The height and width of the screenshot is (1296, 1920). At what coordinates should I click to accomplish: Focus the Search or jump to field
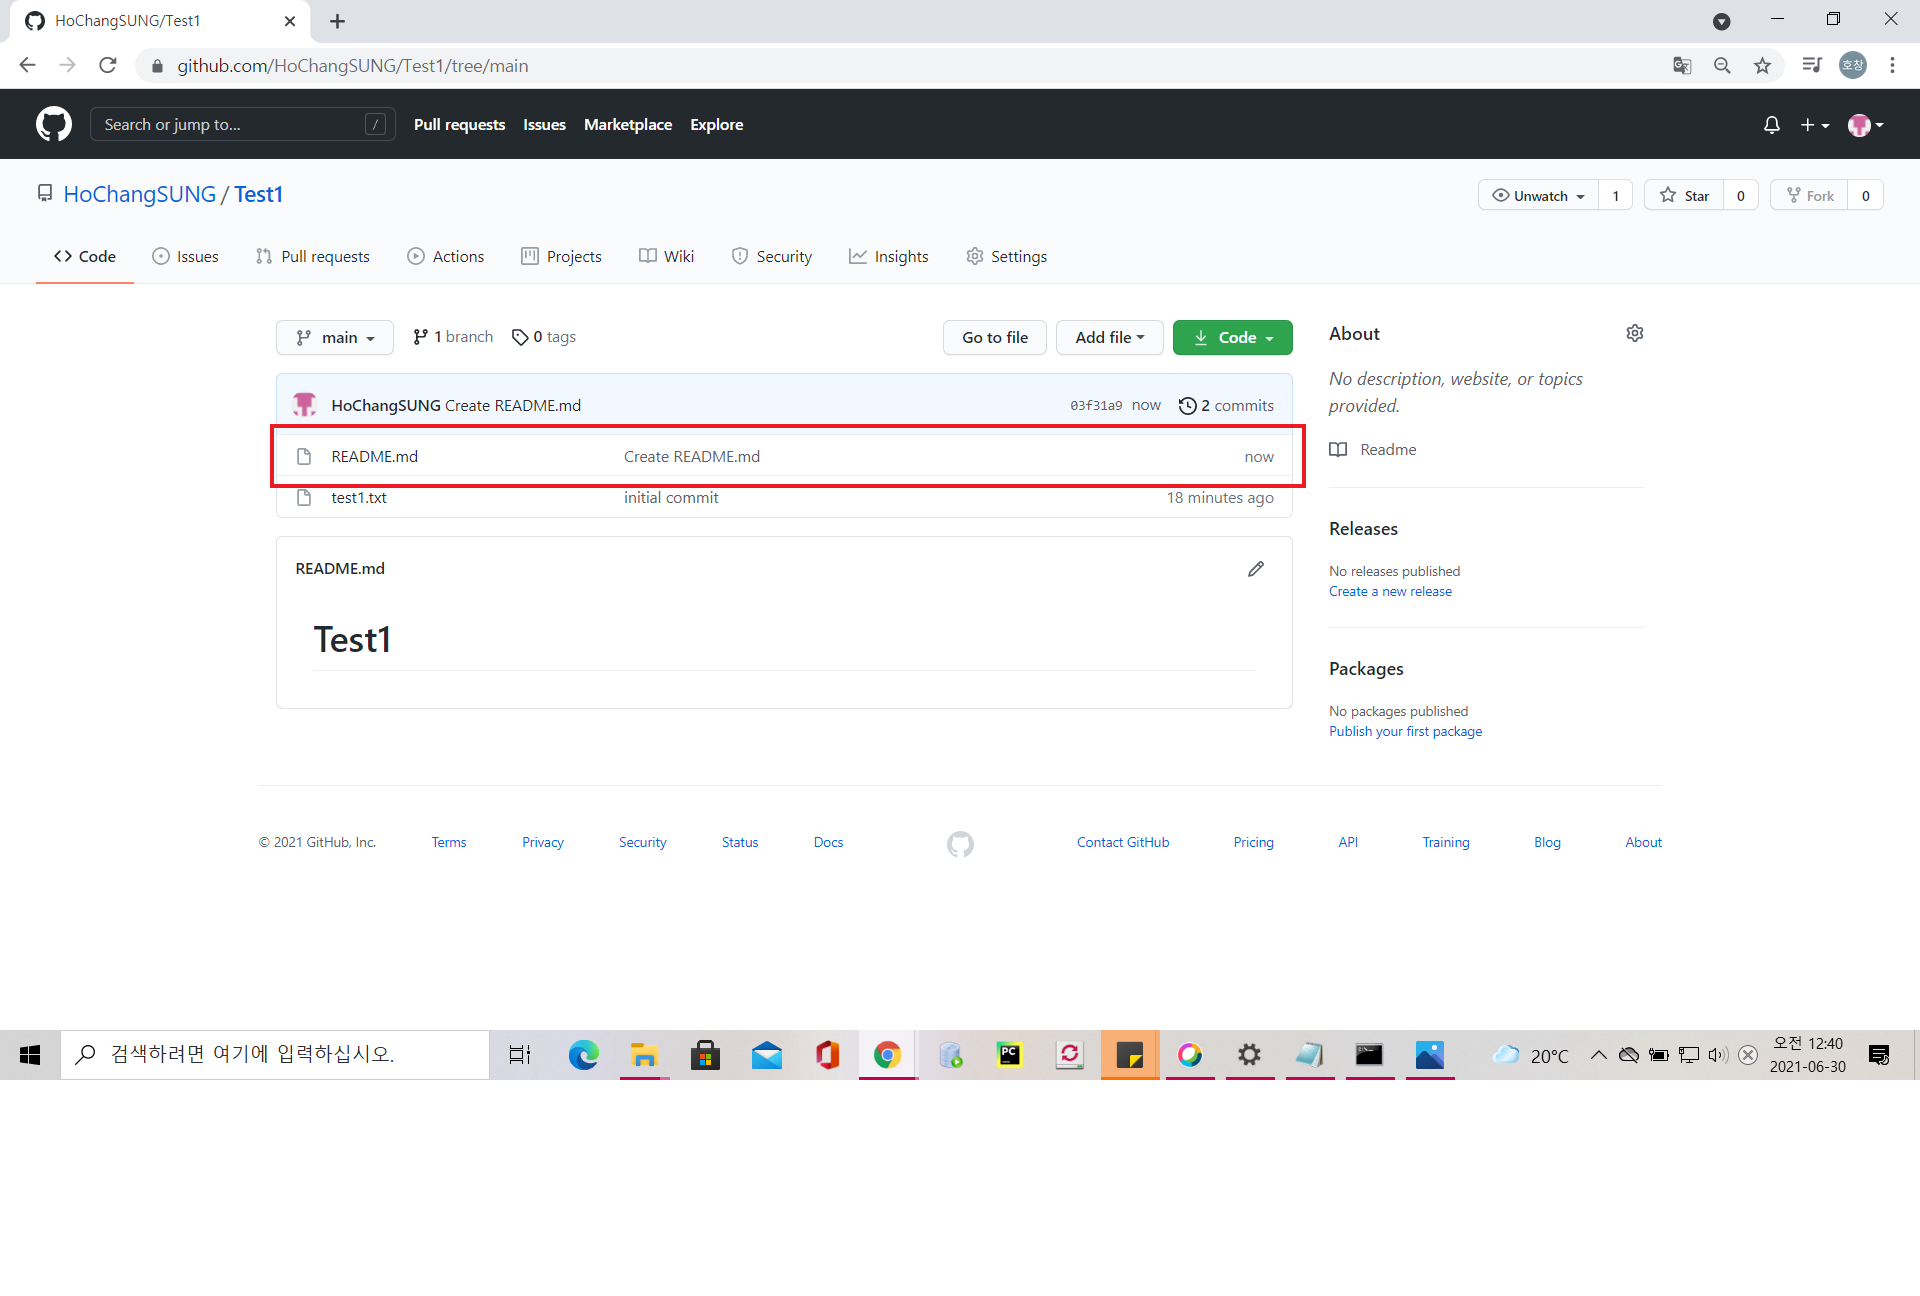(232, 125)
